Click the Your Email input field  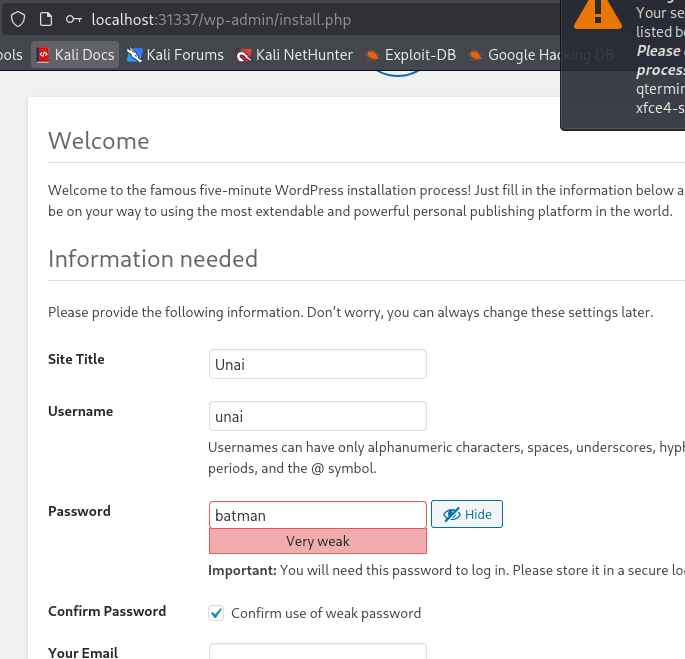[318, 652]
